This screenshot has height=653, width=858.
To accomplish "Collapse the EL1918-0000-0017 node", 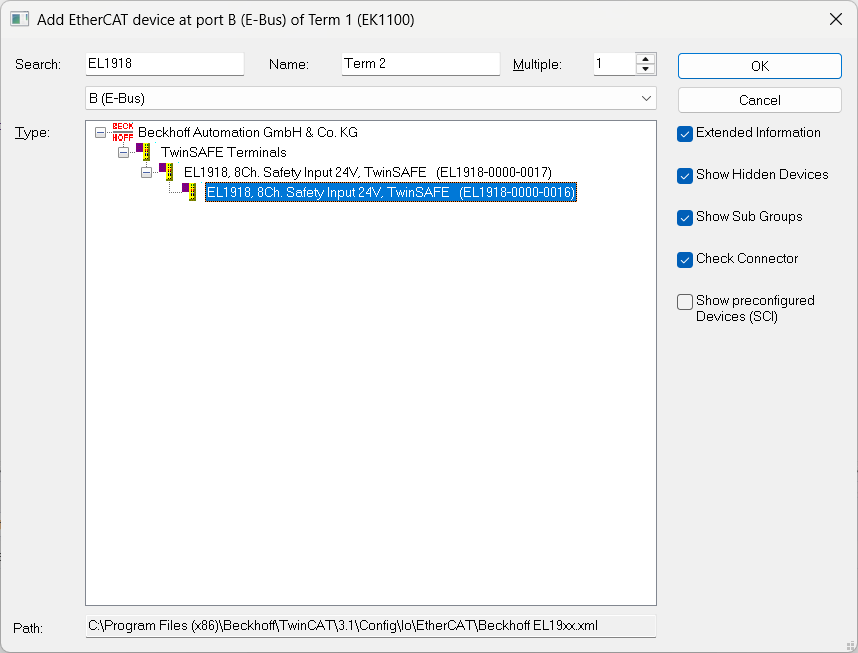I will coord(146,172).
